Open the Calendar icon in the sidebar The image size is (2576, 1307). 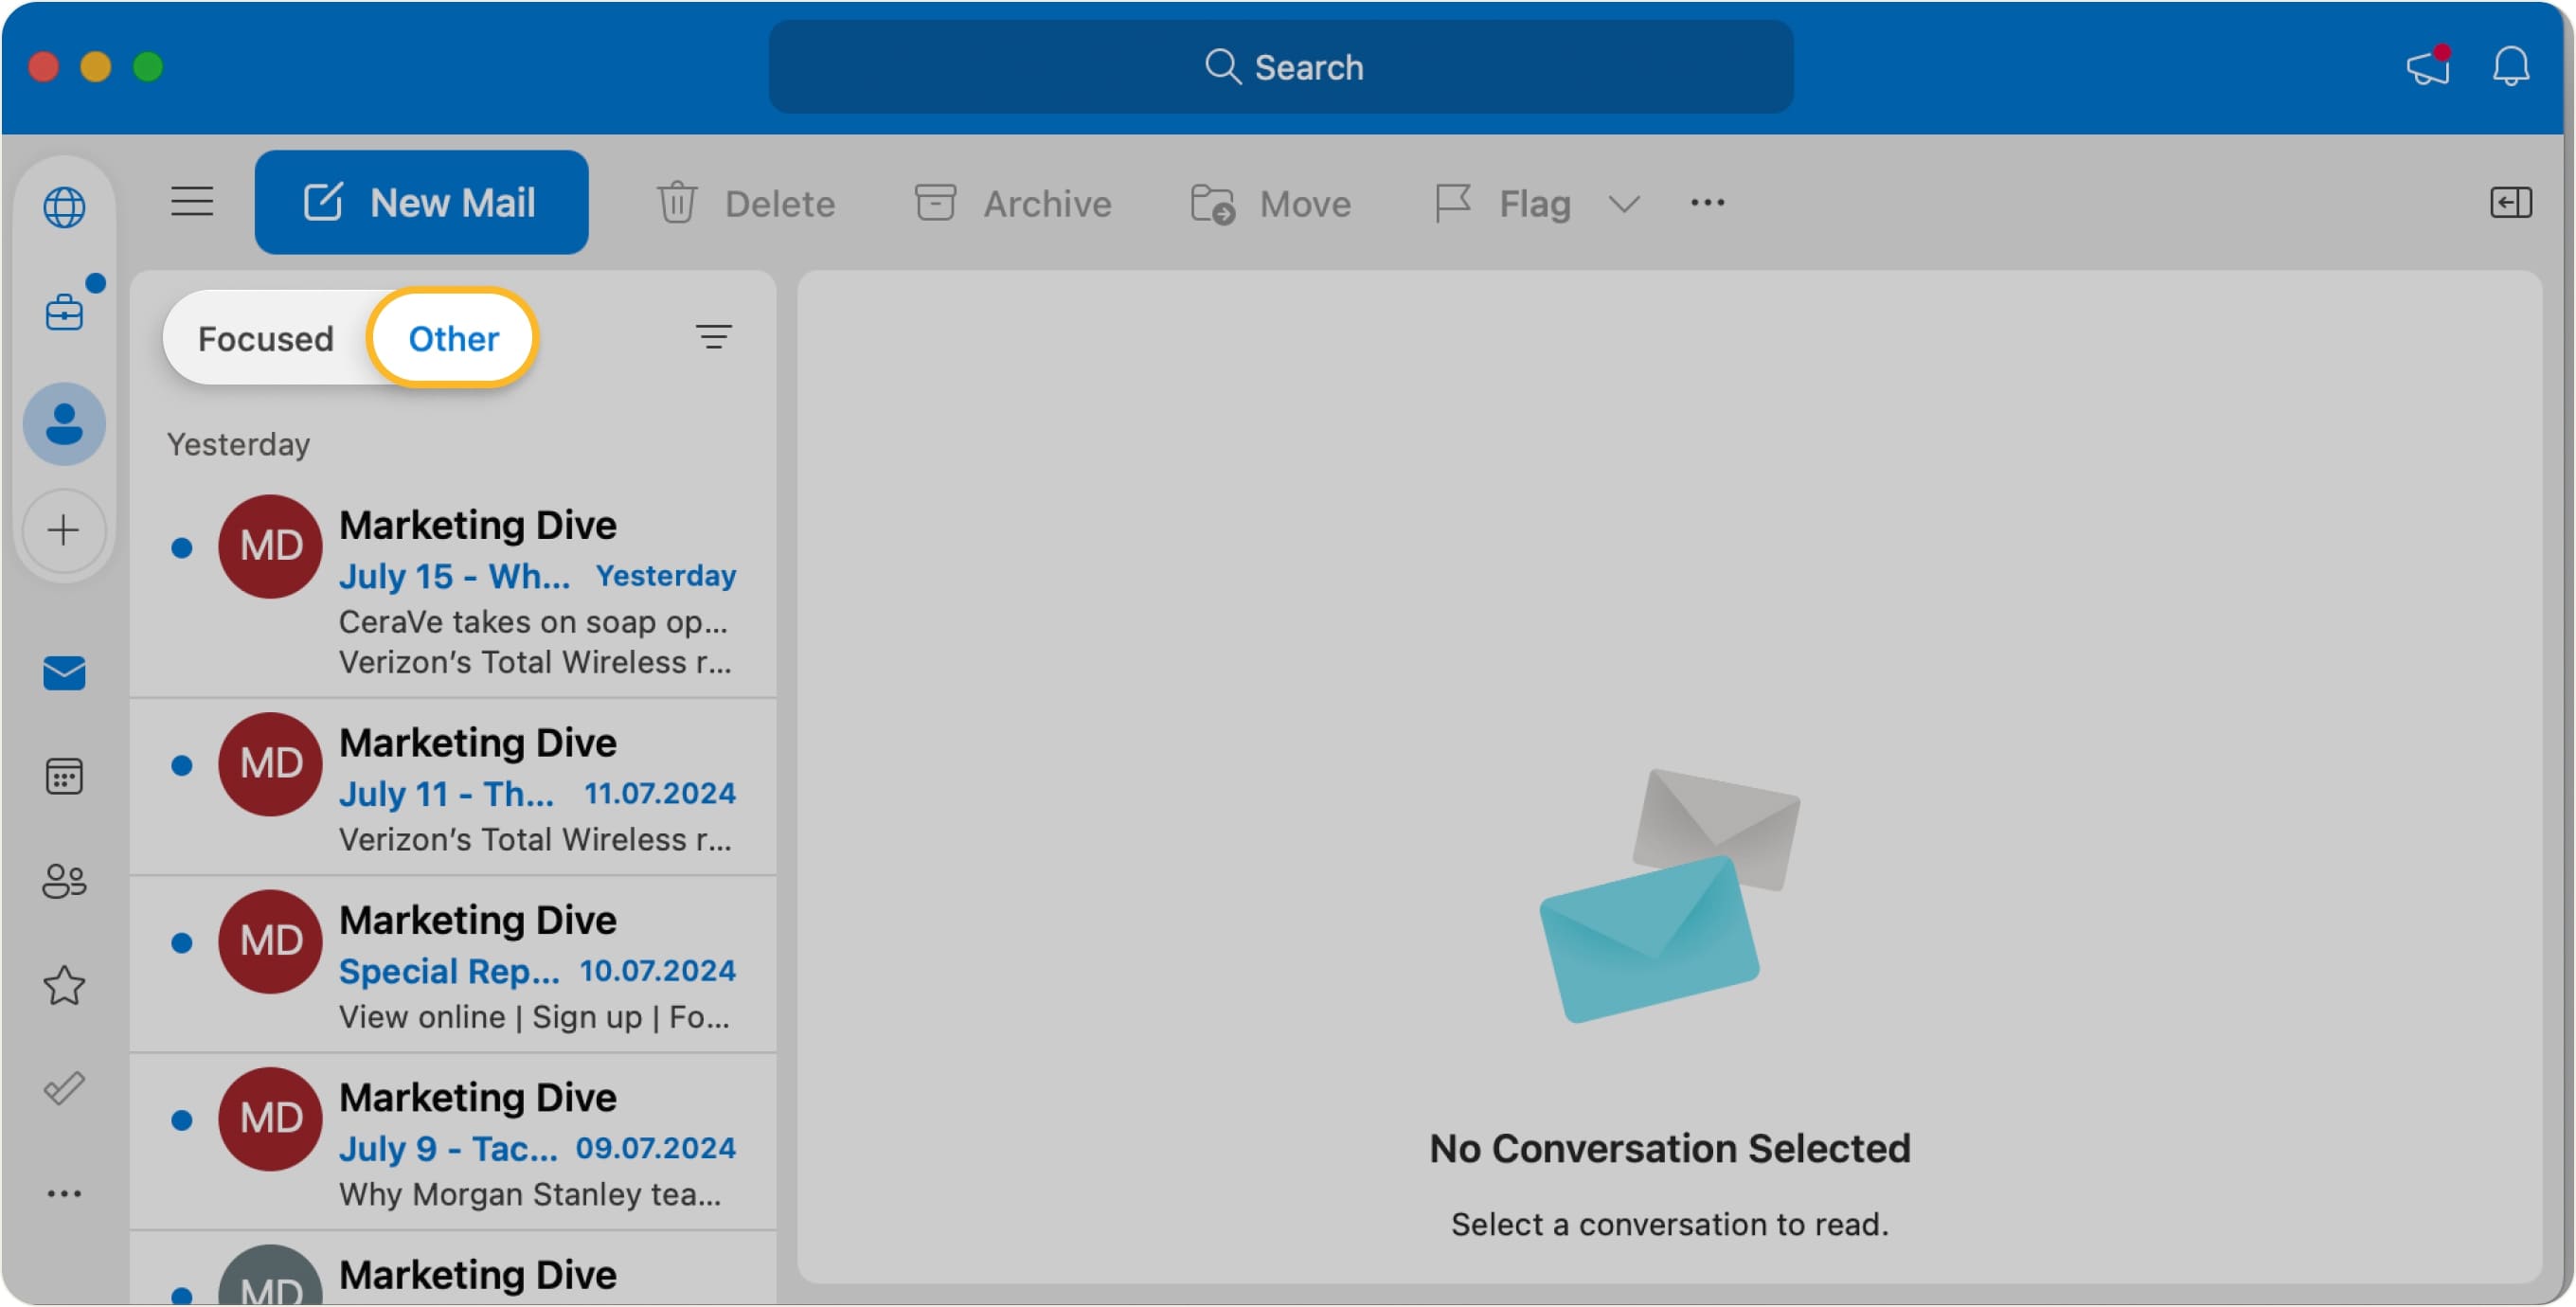click(x=64, y=777)
